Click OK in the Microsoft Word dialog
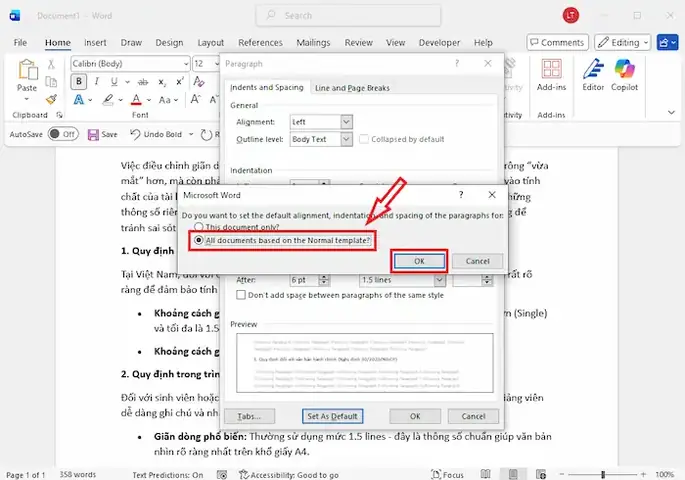This screenshot has width=685, height=480. [419, 261]
